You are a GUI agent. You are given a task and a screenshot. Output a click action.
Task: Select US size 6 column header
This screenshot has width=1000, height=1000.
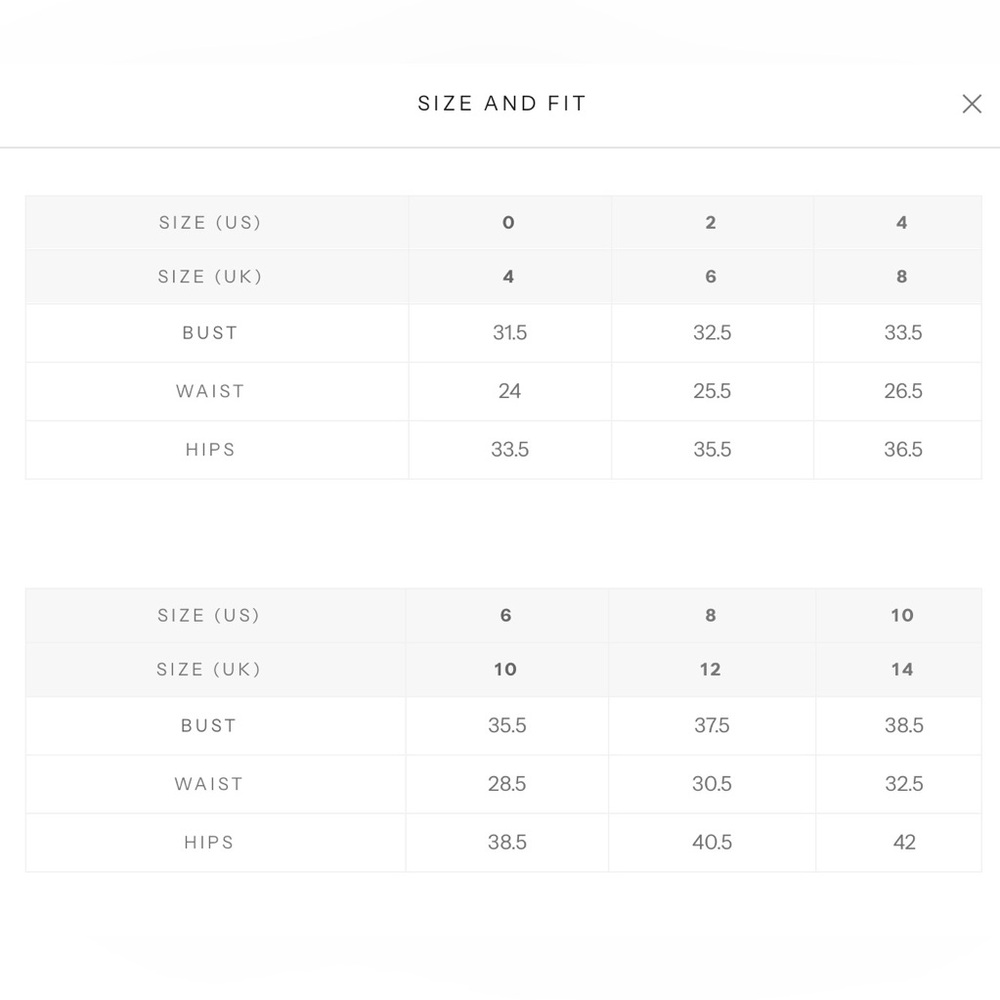point(506,615)
